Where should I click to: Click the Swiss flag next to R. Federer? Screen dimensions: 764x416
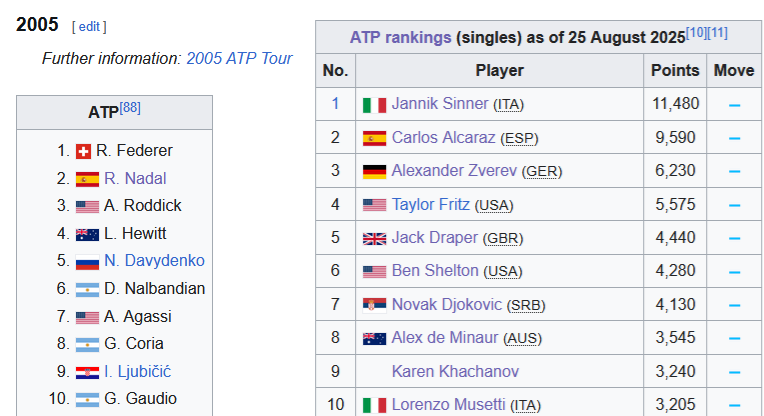pos(83,151)
